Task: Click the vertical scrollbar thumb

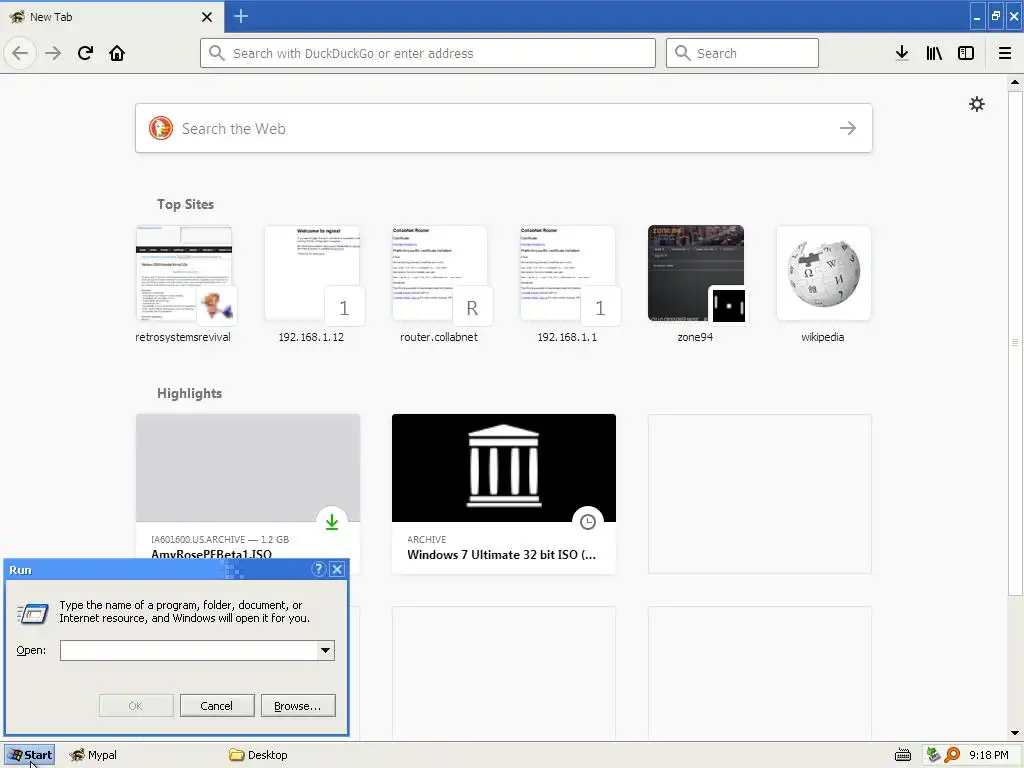Action: click(x=1014, y=343)
